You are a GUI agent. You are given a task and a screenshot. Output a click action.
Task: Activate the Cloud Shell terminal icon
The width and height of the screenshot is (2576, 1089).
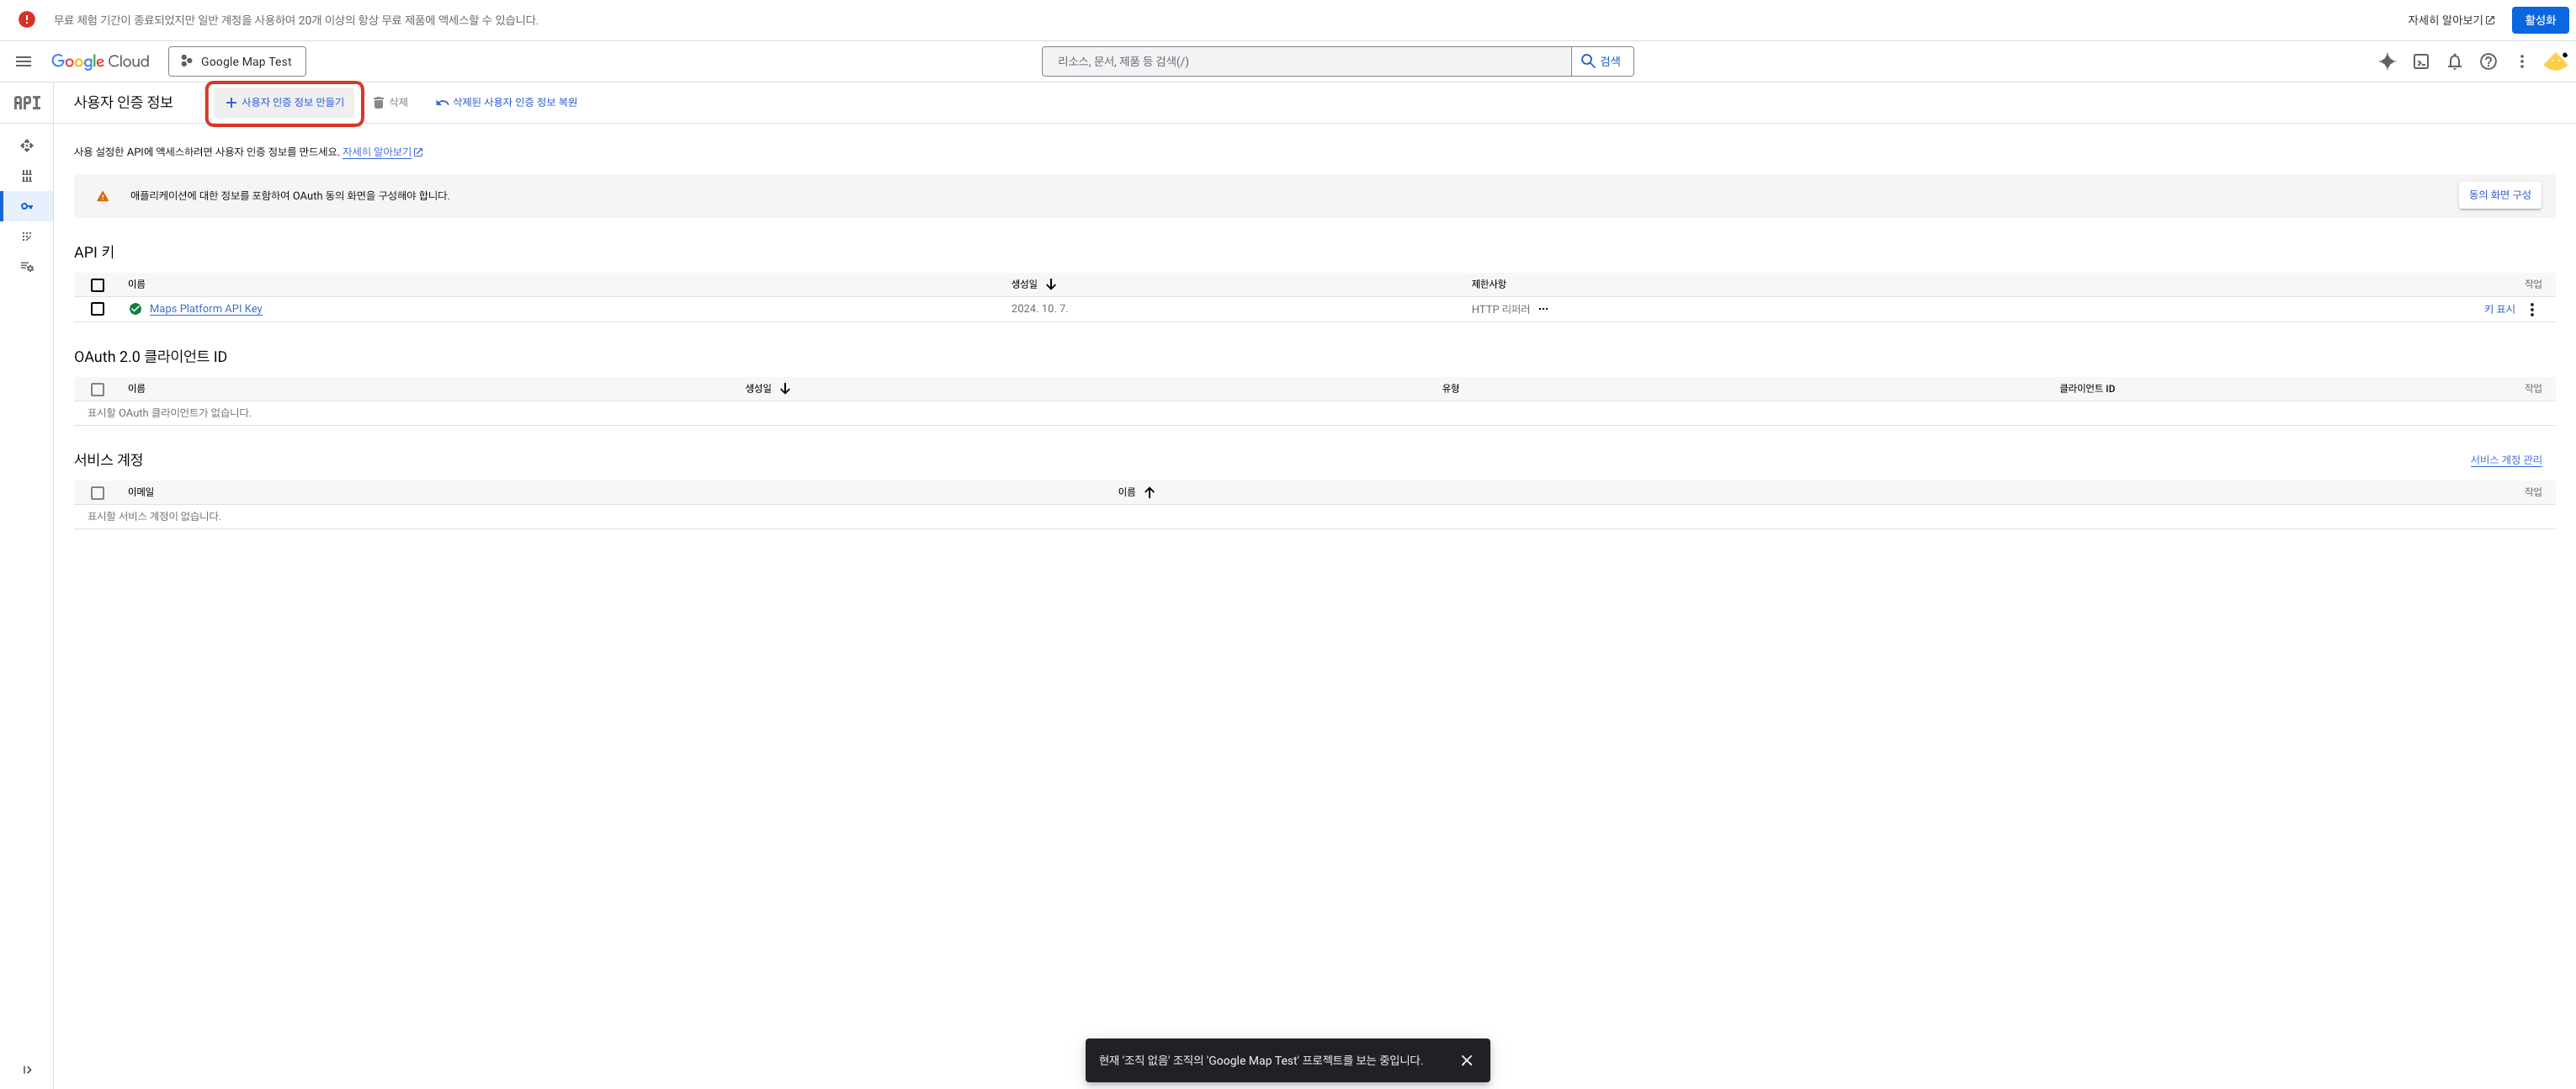[2421, 61]
